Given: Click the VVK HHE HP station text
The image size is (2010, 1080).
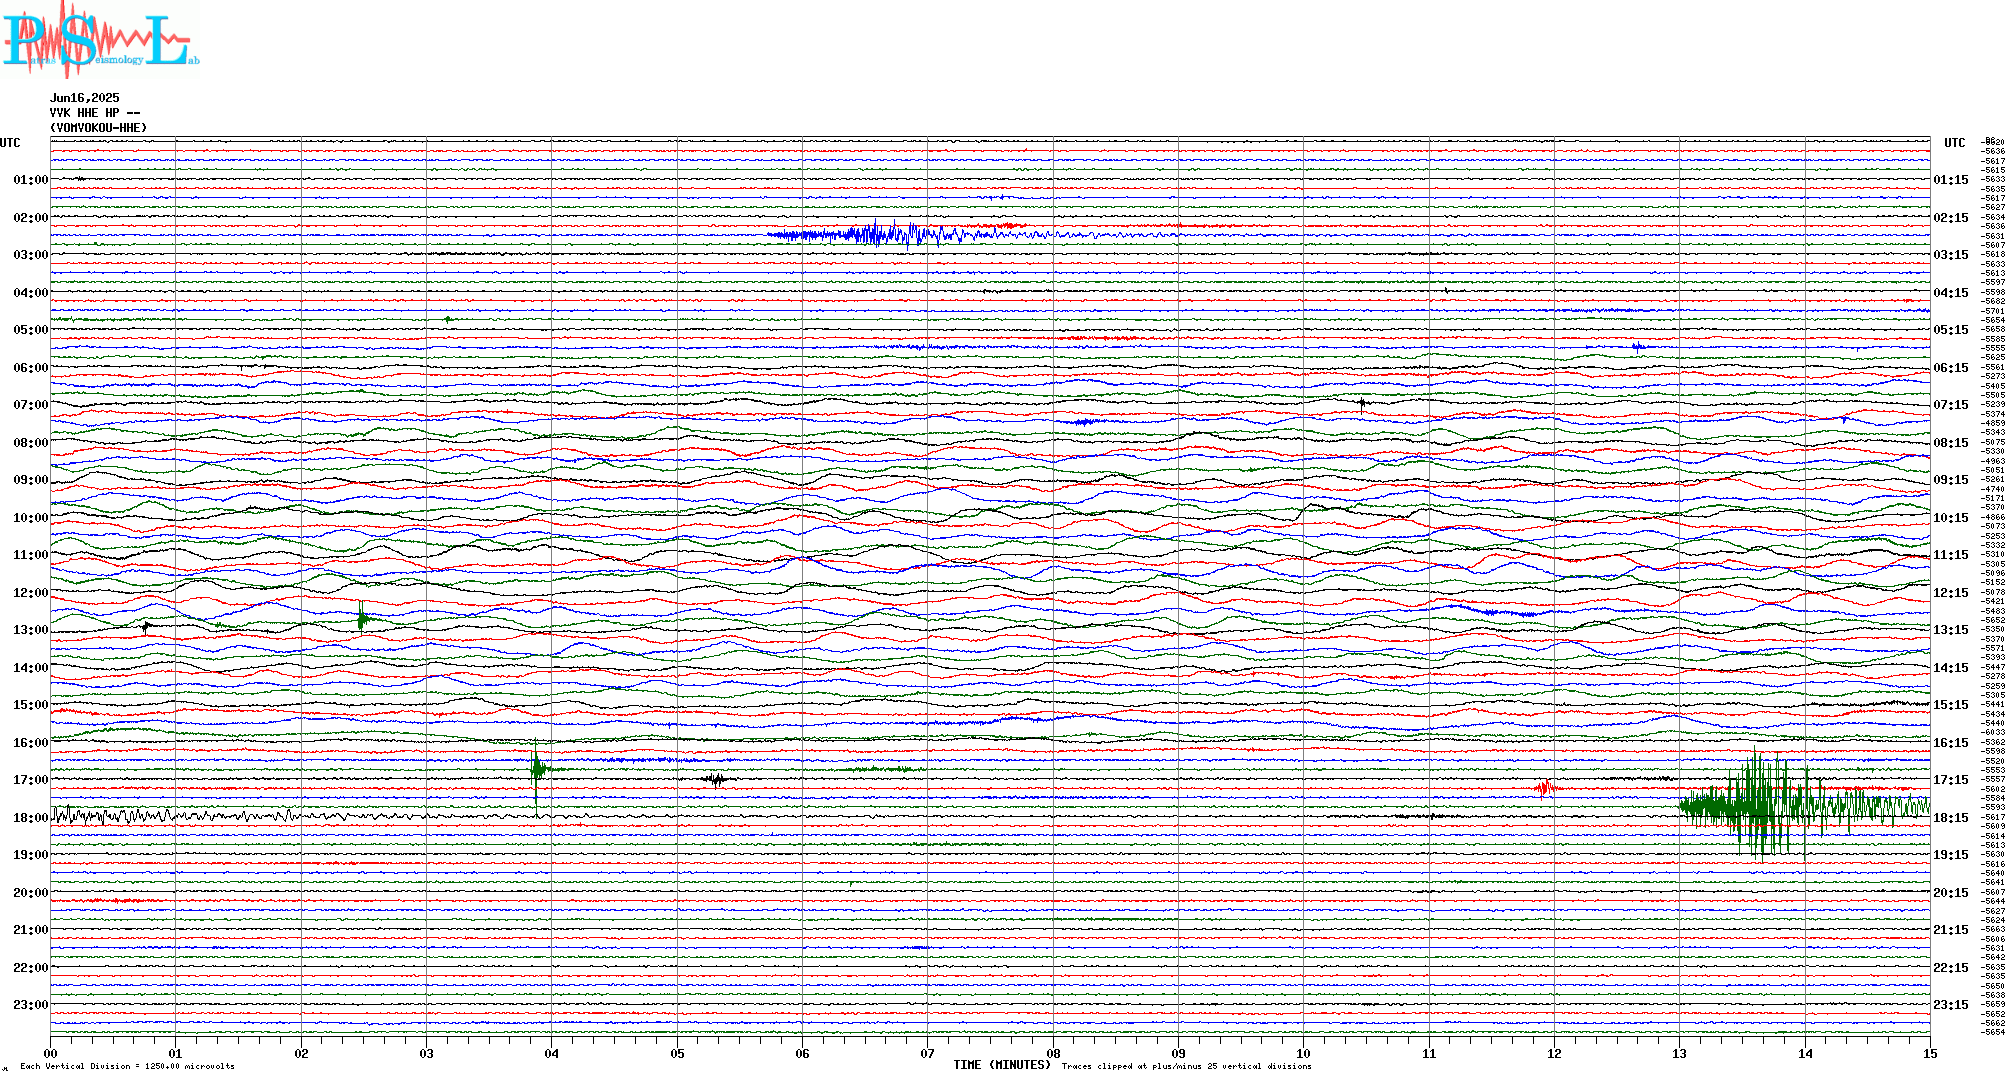Looking at the screenshot, I should click(x=94, y=113).
